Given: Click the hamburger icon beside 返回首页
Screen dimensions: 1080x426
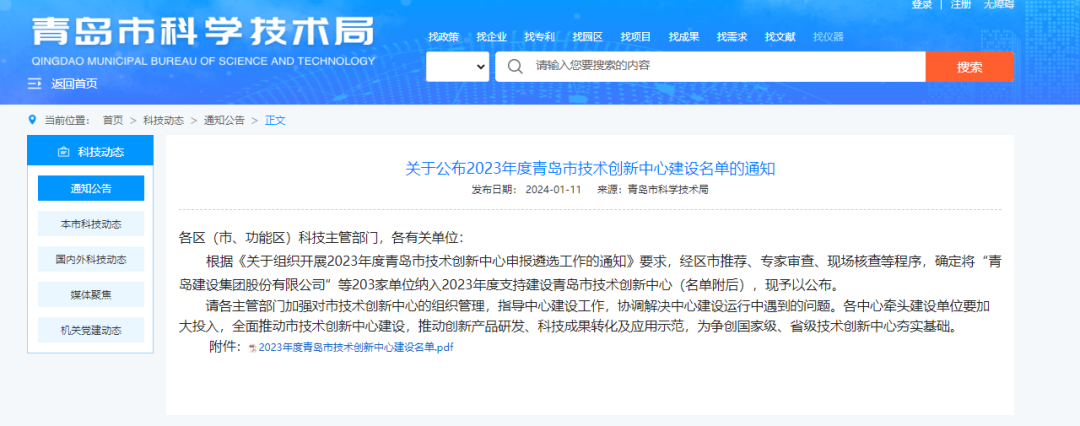Looking at the screenshot, I should pos(36,84).
